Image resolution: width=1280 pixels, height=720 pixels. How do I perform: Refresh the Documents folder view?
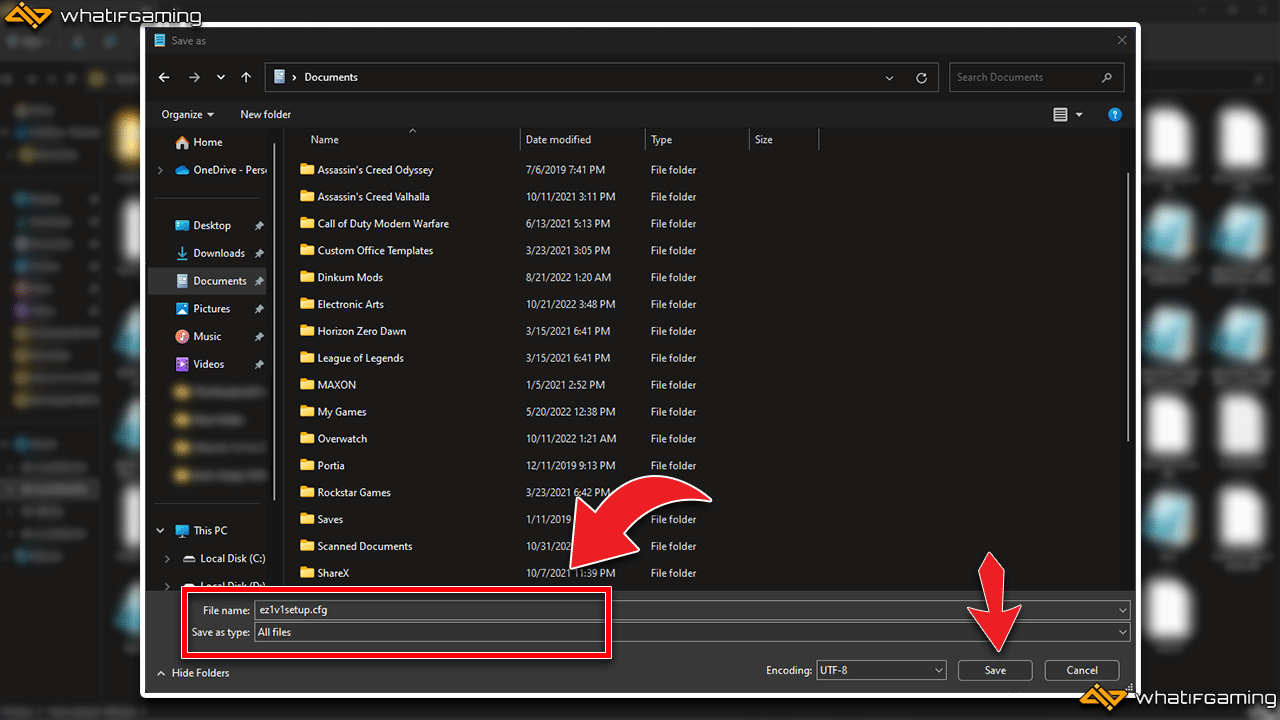pos(921,77)
